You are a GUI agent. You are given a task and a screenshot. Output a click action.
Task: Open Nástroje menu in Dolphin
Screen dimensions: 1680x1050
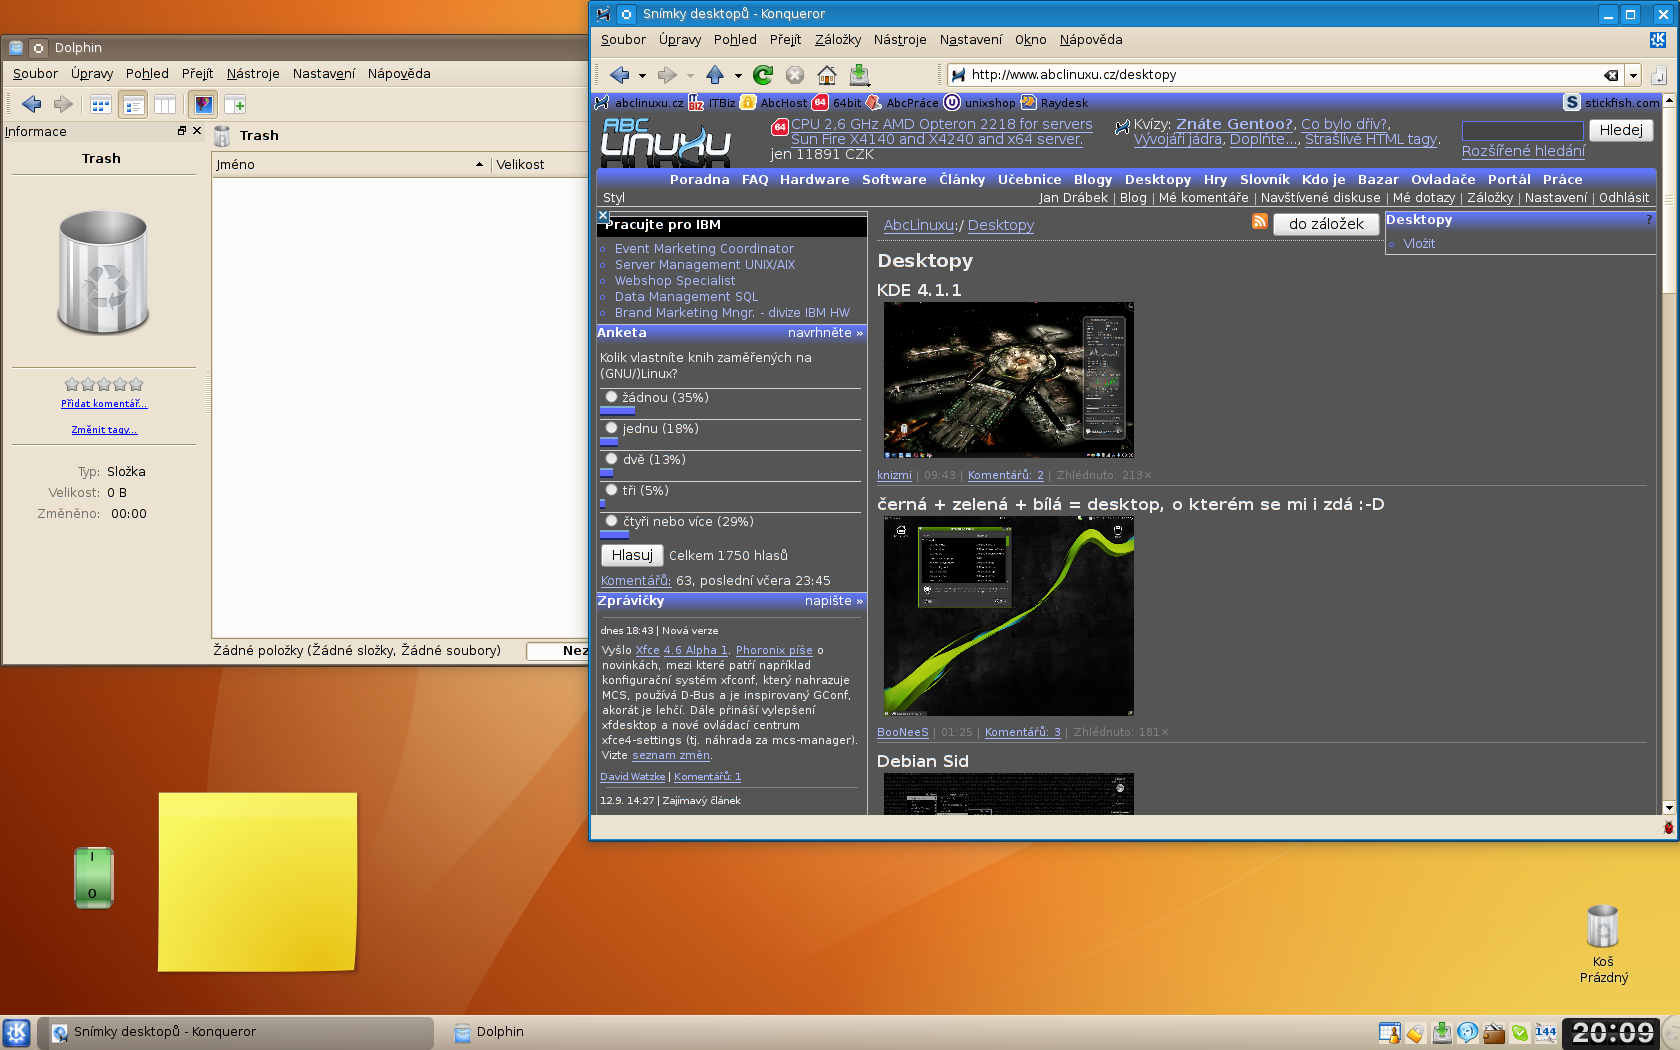pos(253,74)
